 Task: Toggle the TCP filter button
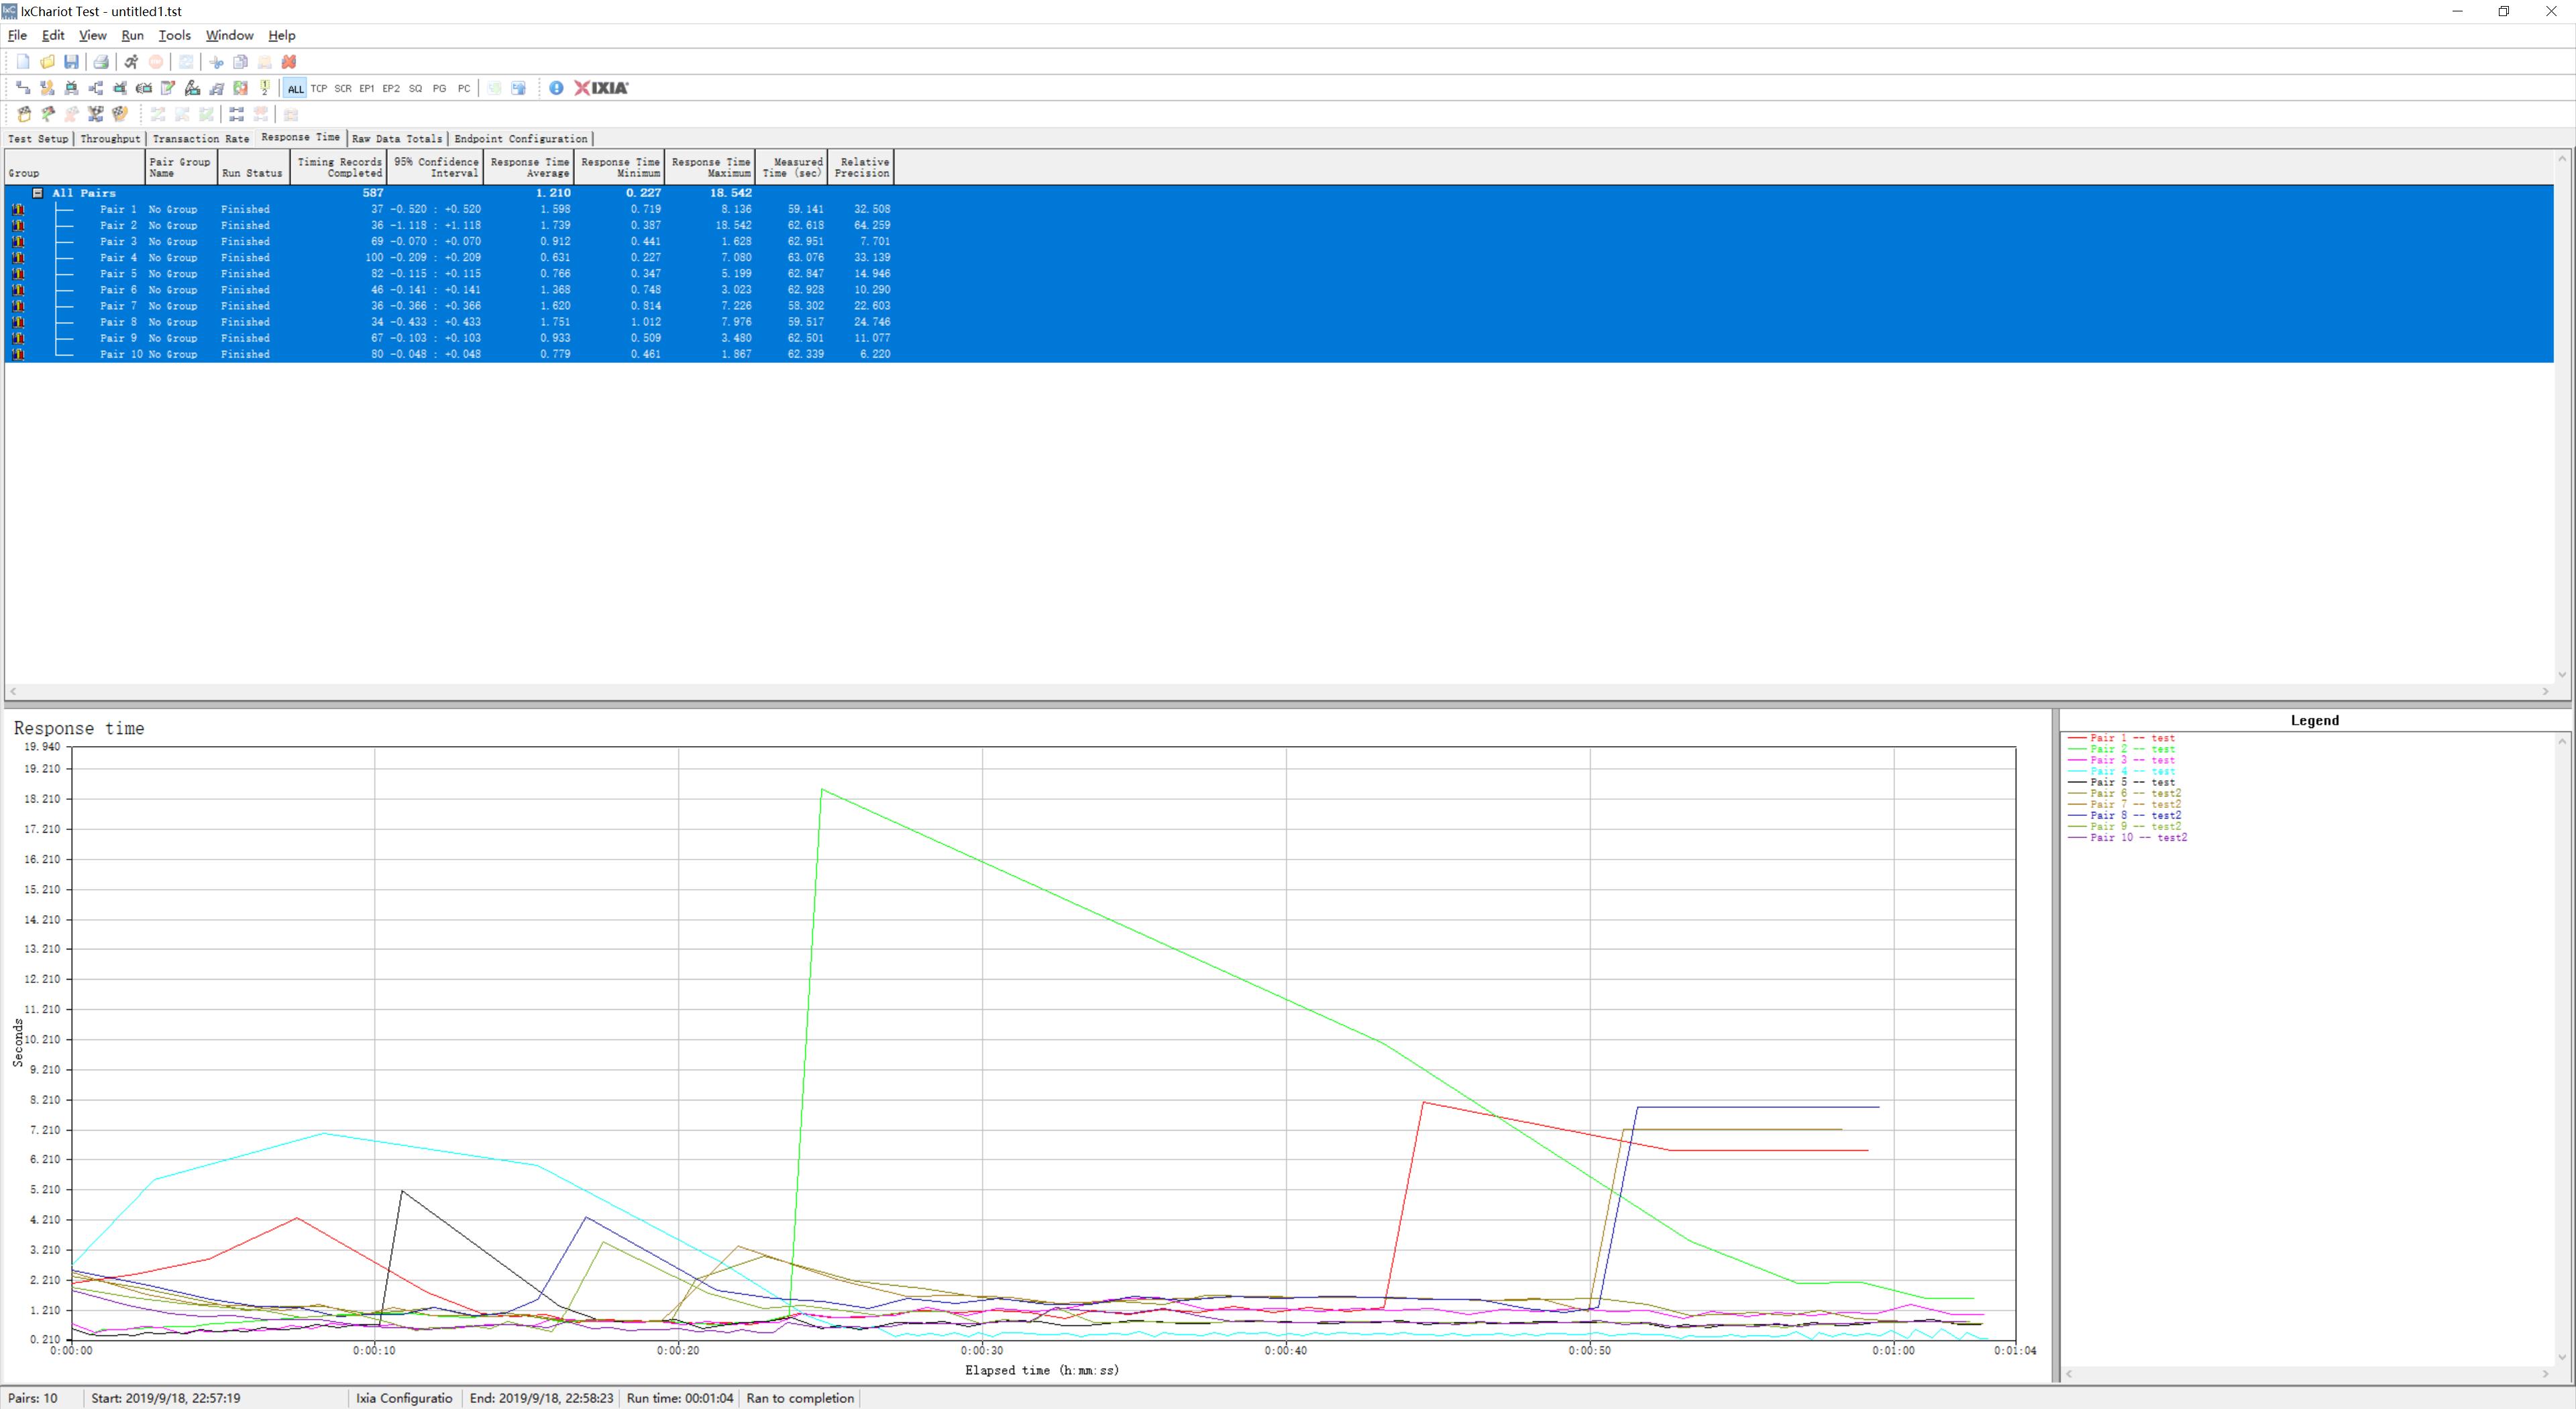[319, 88]
